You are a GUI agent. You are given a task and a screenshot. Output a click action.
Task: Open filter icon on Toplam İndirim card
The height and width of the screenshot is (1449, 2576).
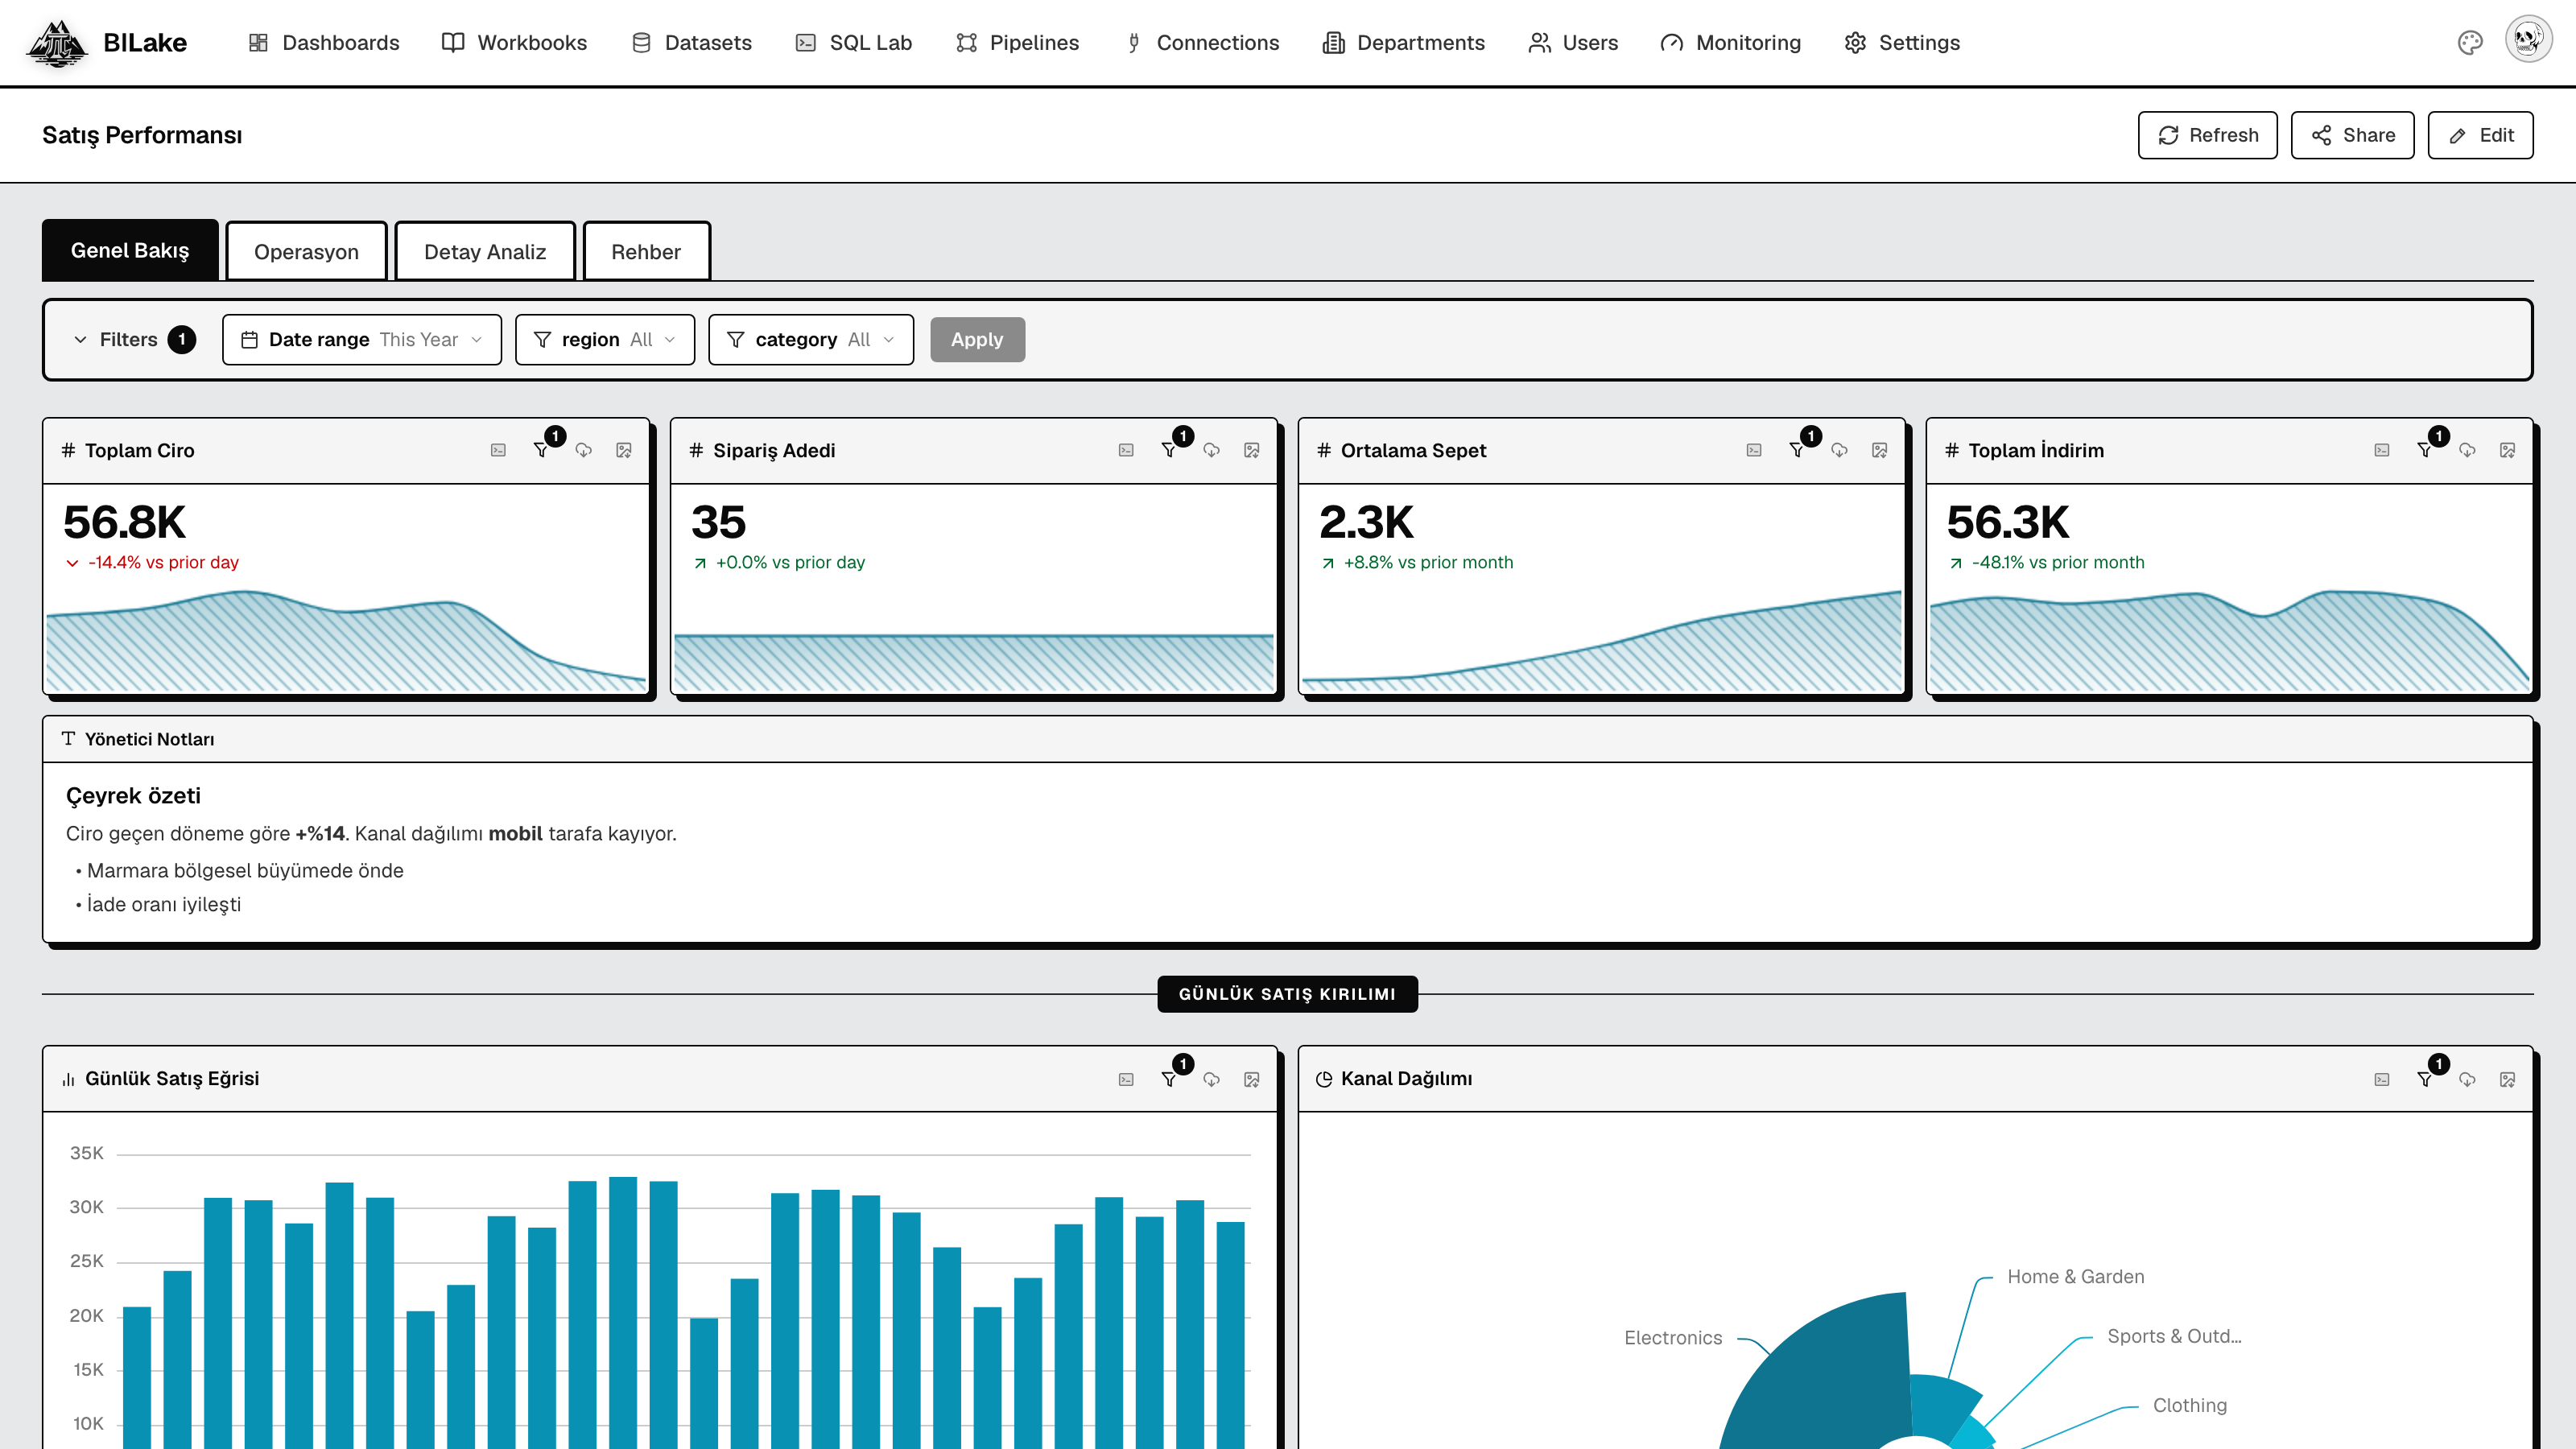click(2425, 450)
